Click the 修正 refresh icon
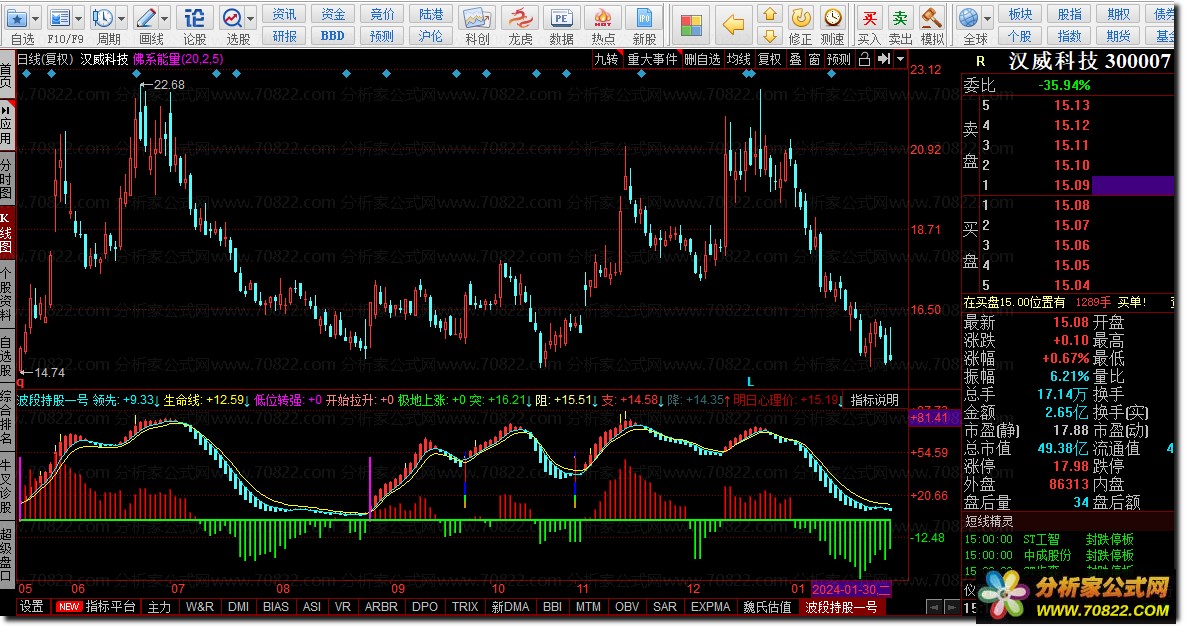This screenshot has height=627, width=1186. pos(801,17)
